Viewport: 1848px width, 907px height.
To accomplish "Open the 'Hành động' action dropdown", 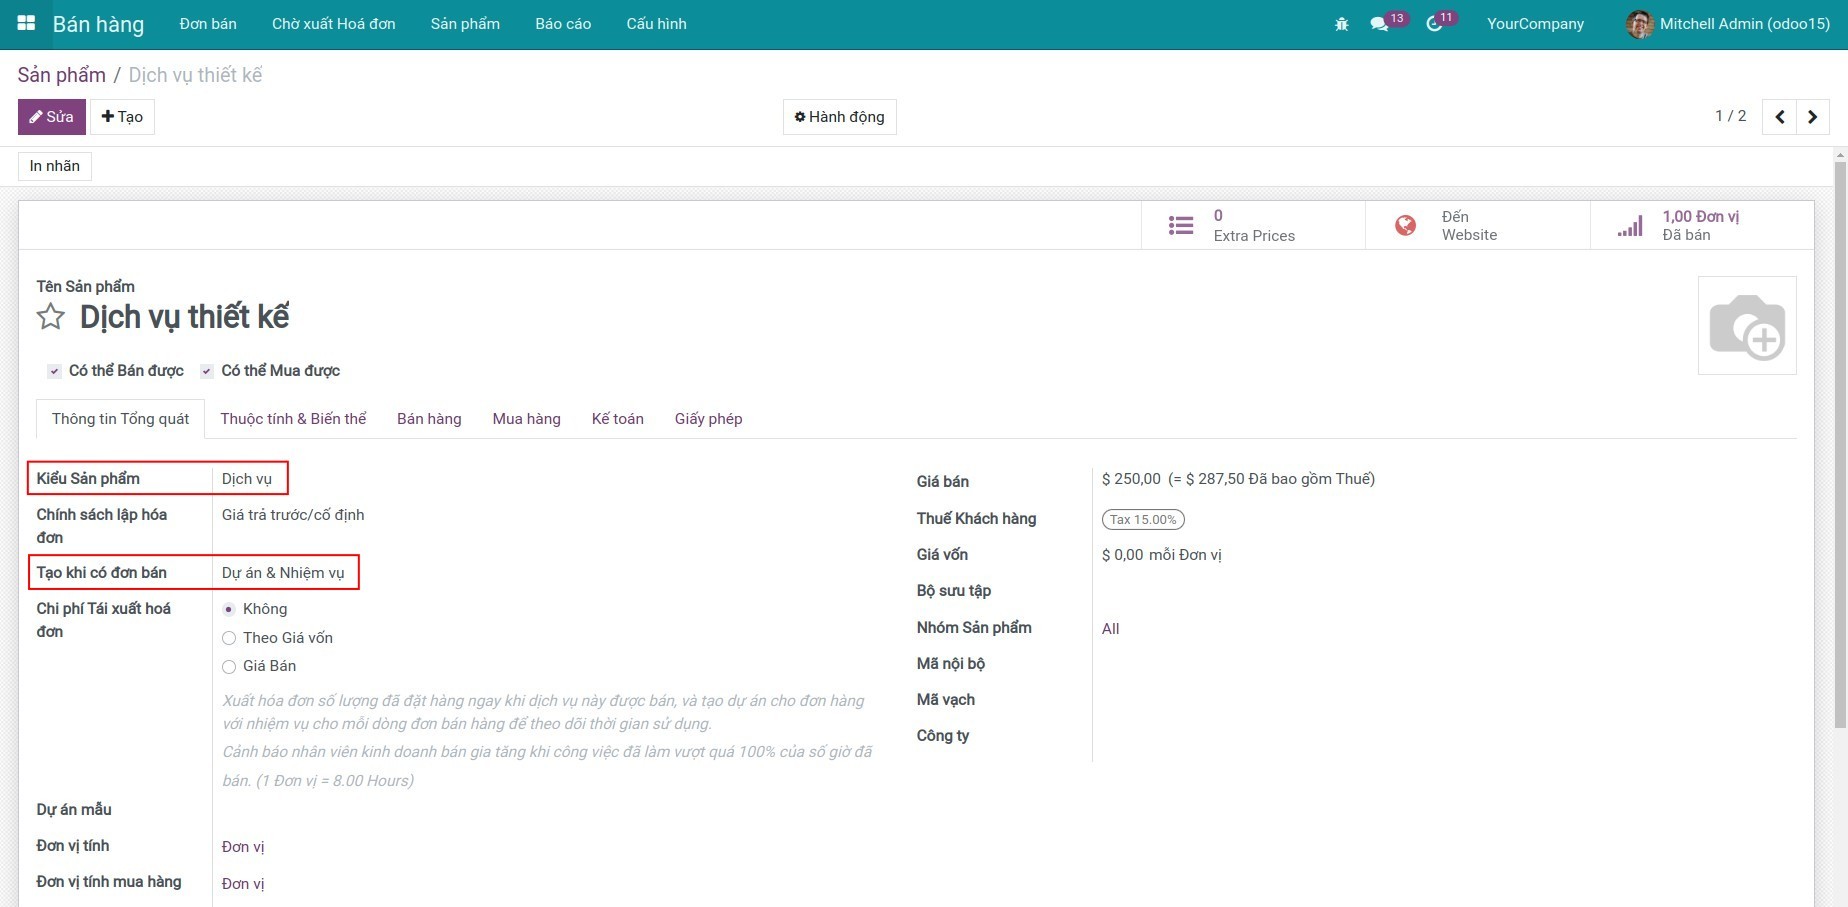I will click(839, 117).
